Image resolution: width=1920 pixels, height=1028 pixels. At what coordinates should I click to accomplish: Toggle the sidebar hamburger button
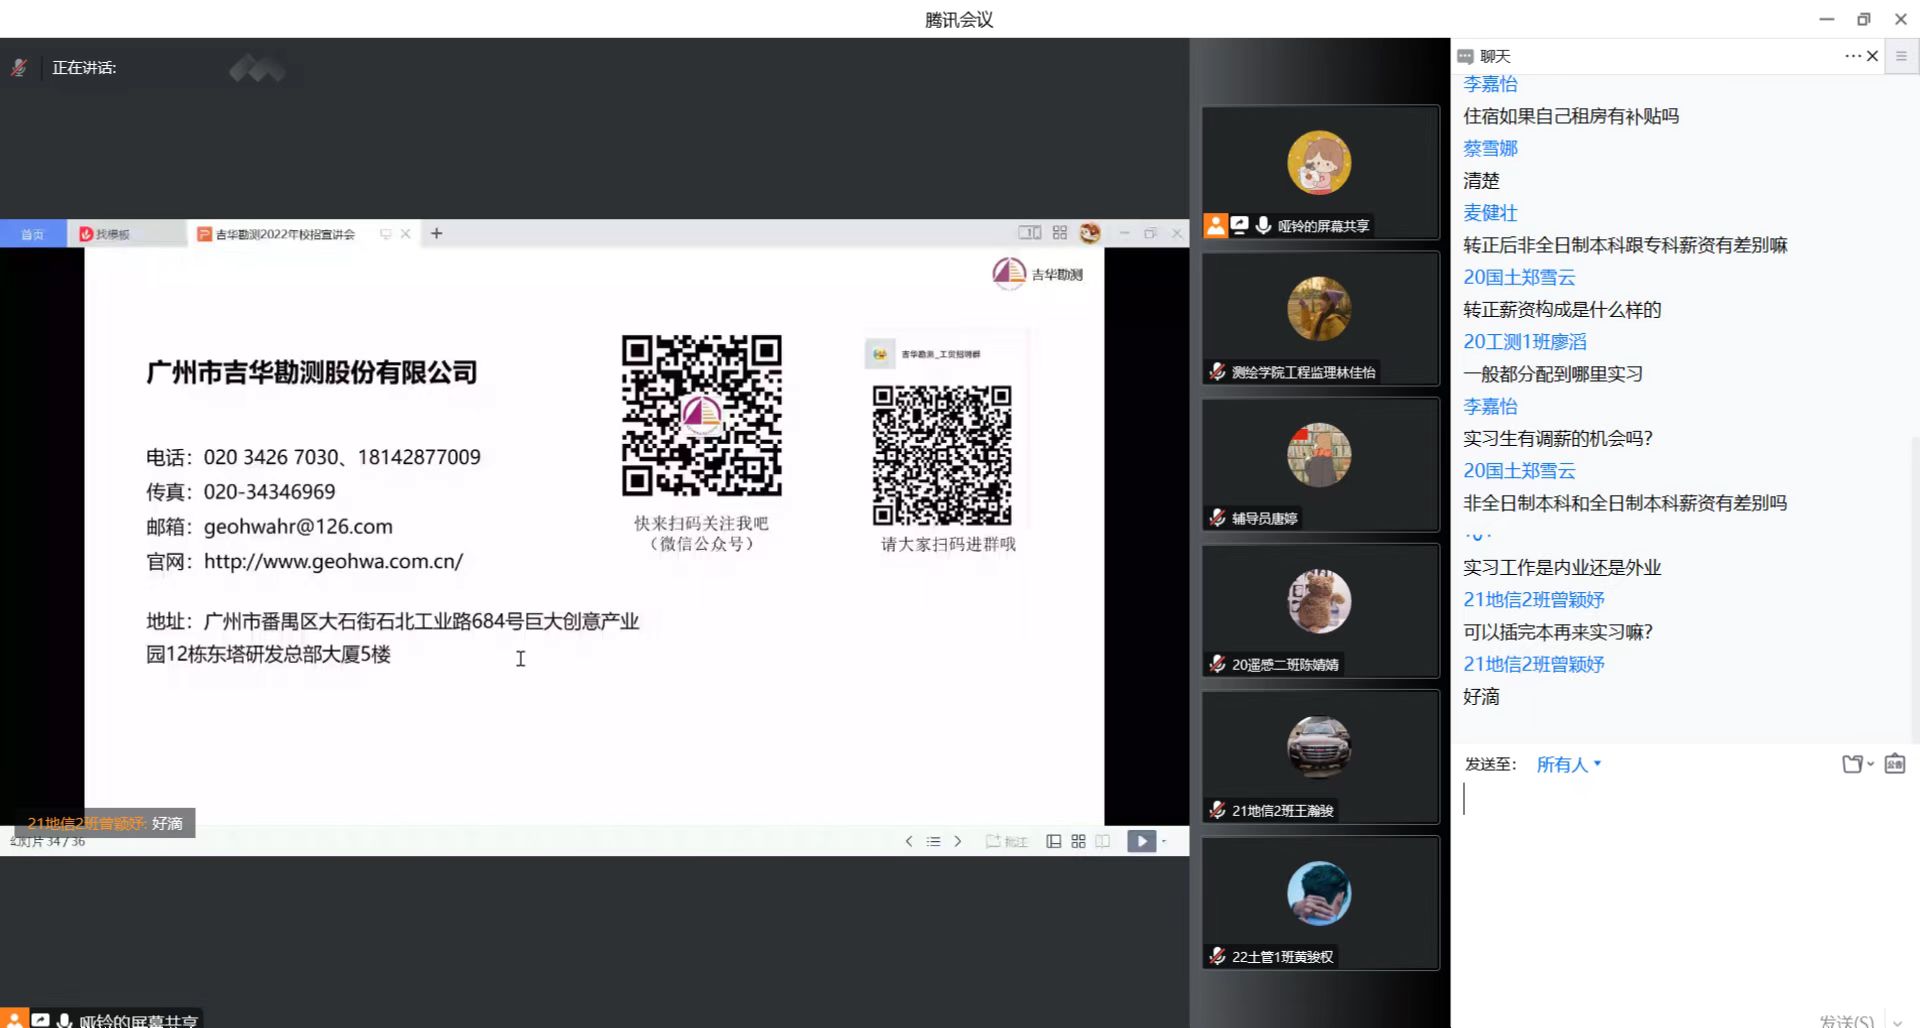click(x=1901, y=56)
